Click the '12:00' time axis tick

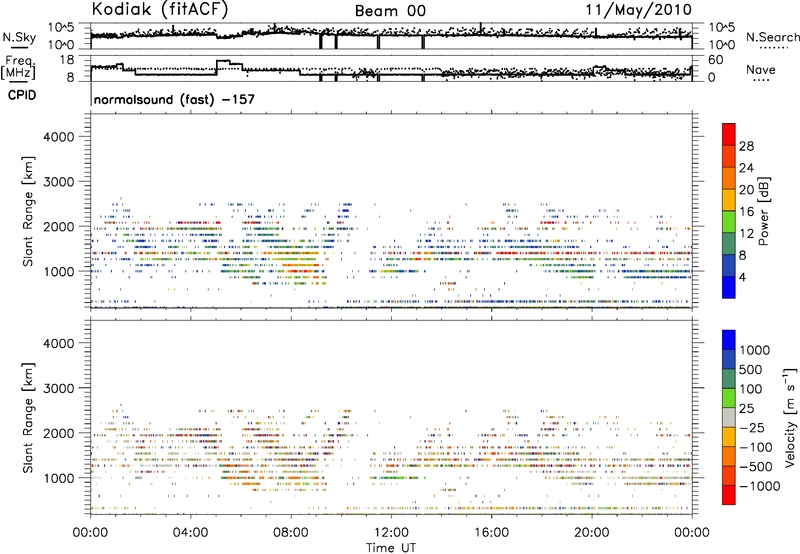tap(391, 533)
